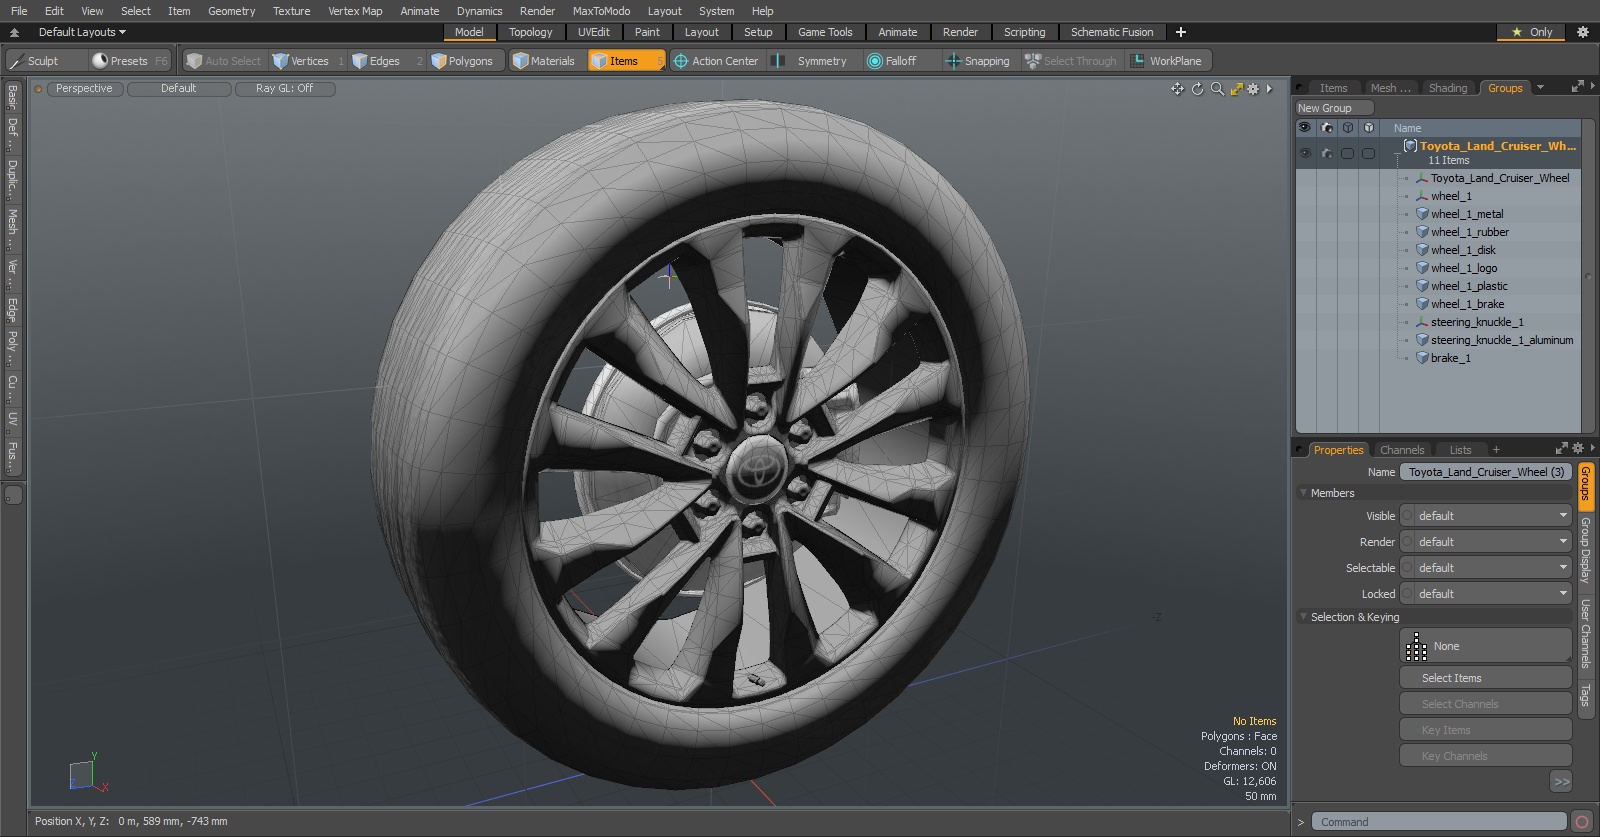
Task: Select wheel_1_rubber item in group list
Action: pos(1469,232)
